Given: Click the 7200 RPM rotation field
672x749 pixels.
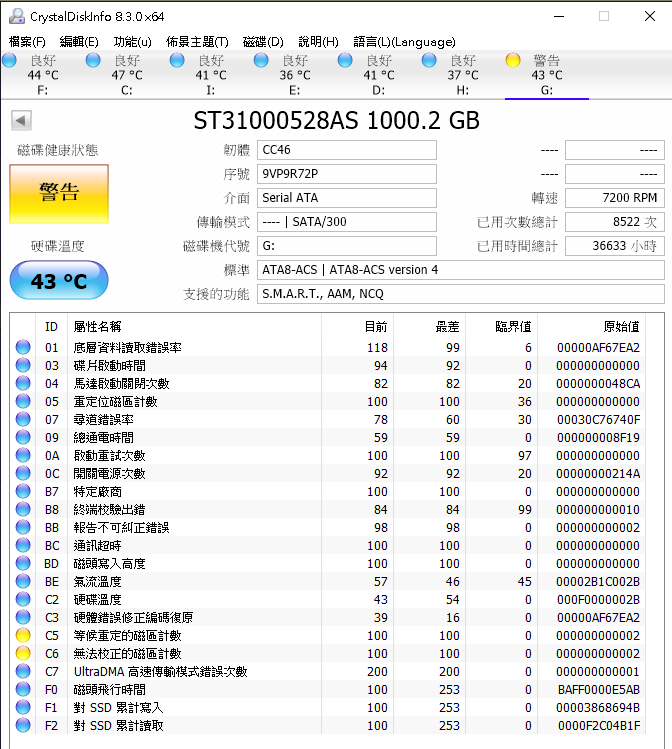Looking at the screenshot, I should [615, 198].
